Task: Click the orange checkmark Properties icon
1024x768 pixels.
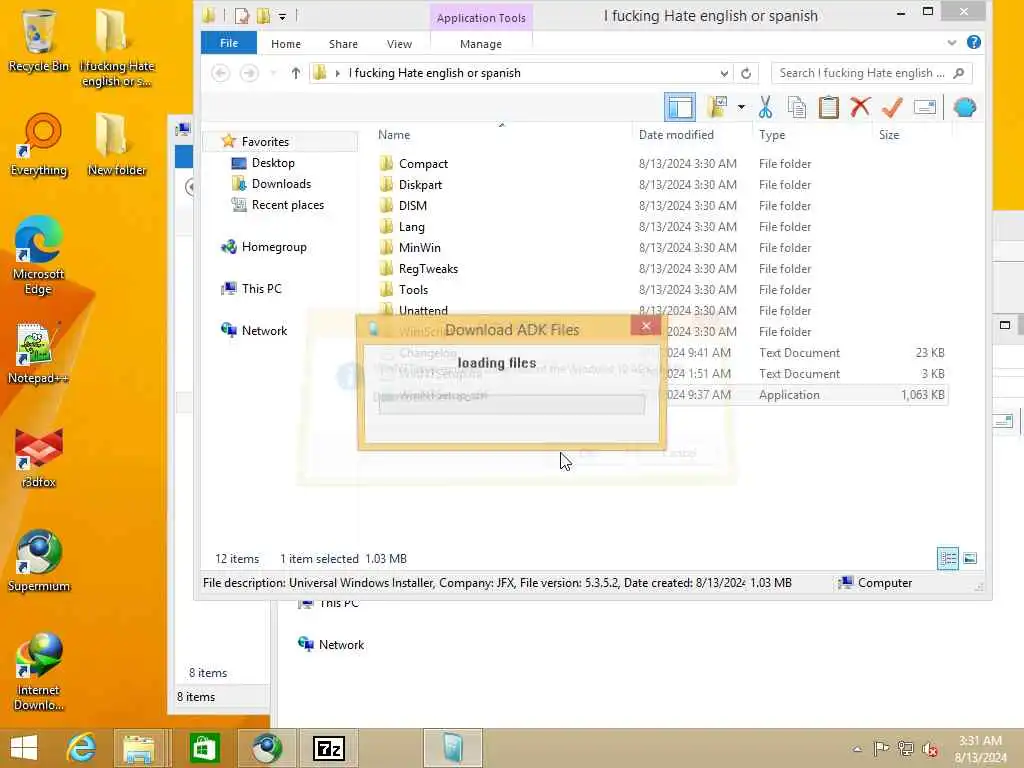Action: point(891,106)
